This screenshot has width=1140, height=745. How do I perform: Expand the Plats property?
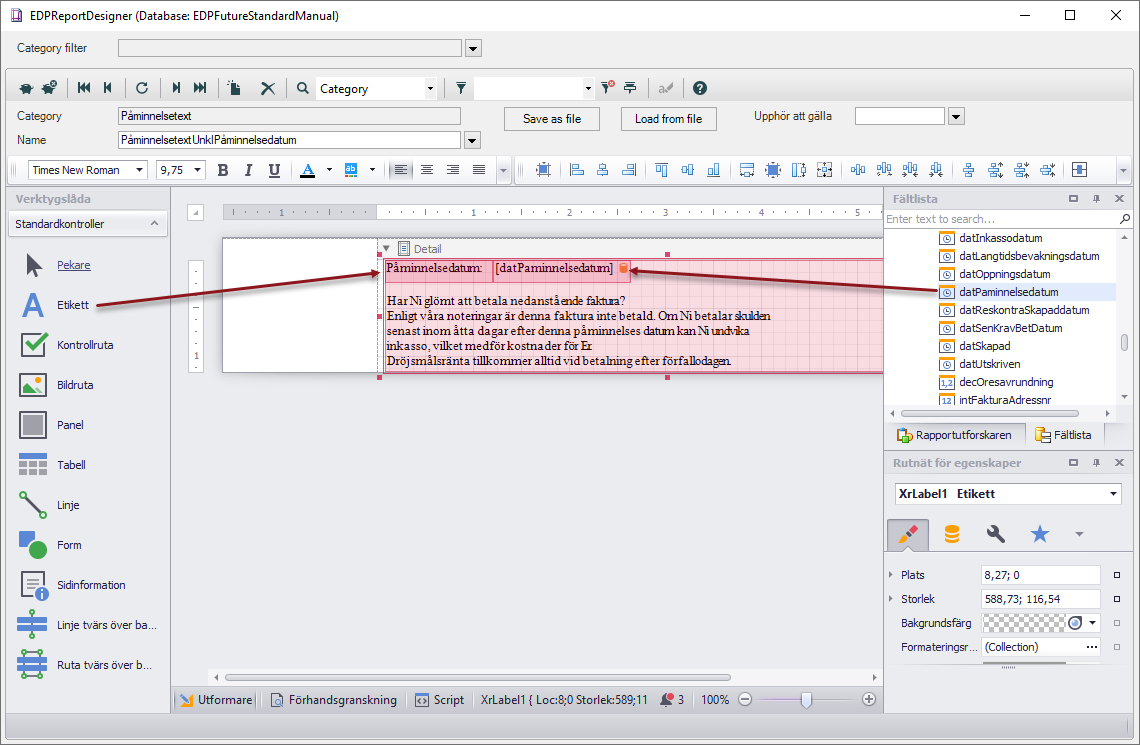891,575
